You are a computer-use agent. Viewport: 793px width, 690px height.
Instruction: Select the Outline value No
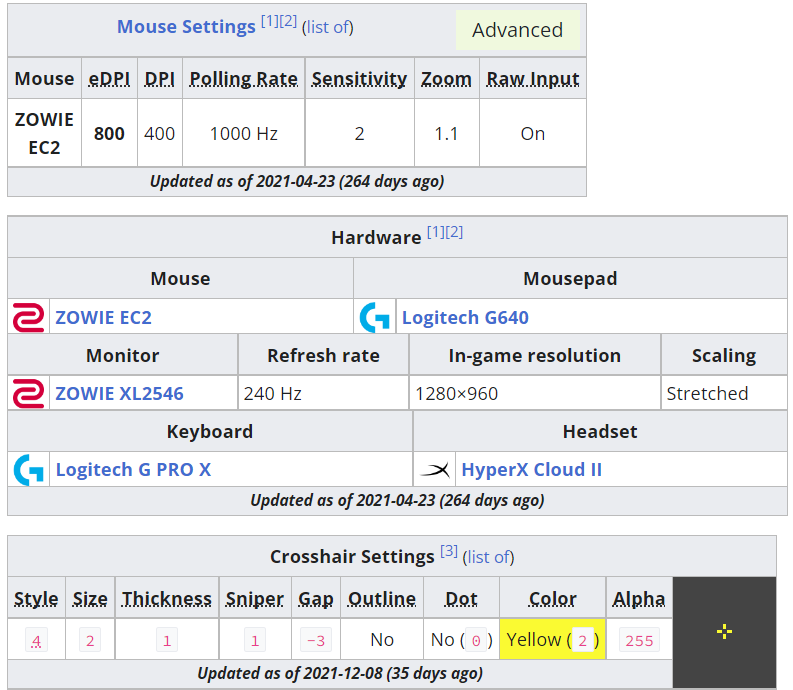tap(382, 639)
